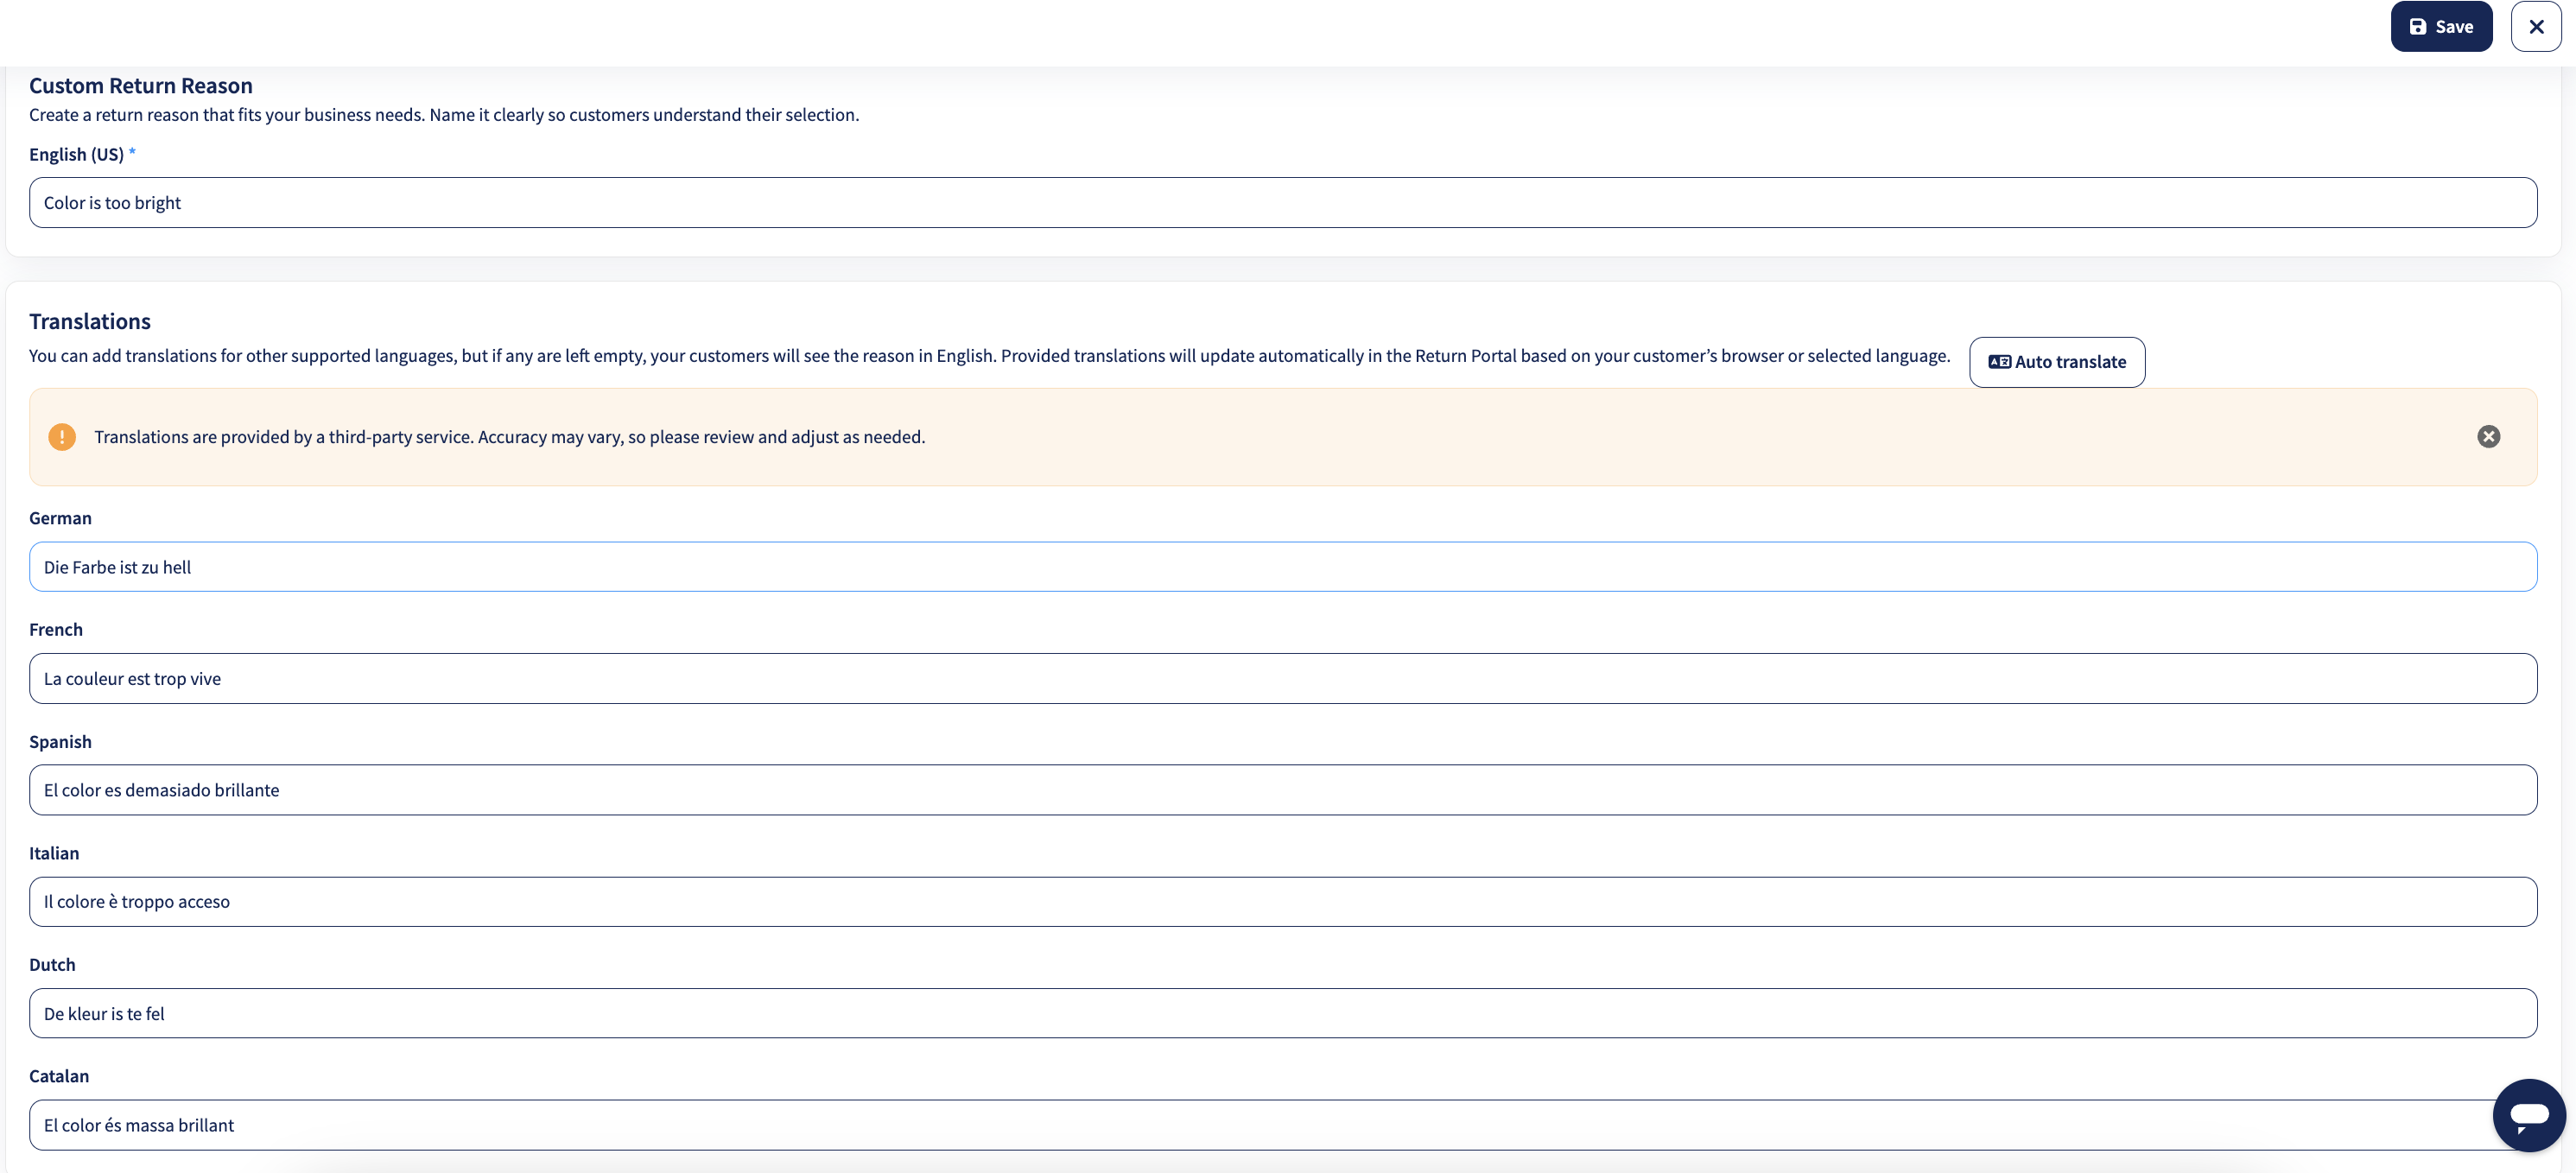2576x1173 pixels.
Task: Click the Auto translate icon
Action: [x=1999, y=361]
